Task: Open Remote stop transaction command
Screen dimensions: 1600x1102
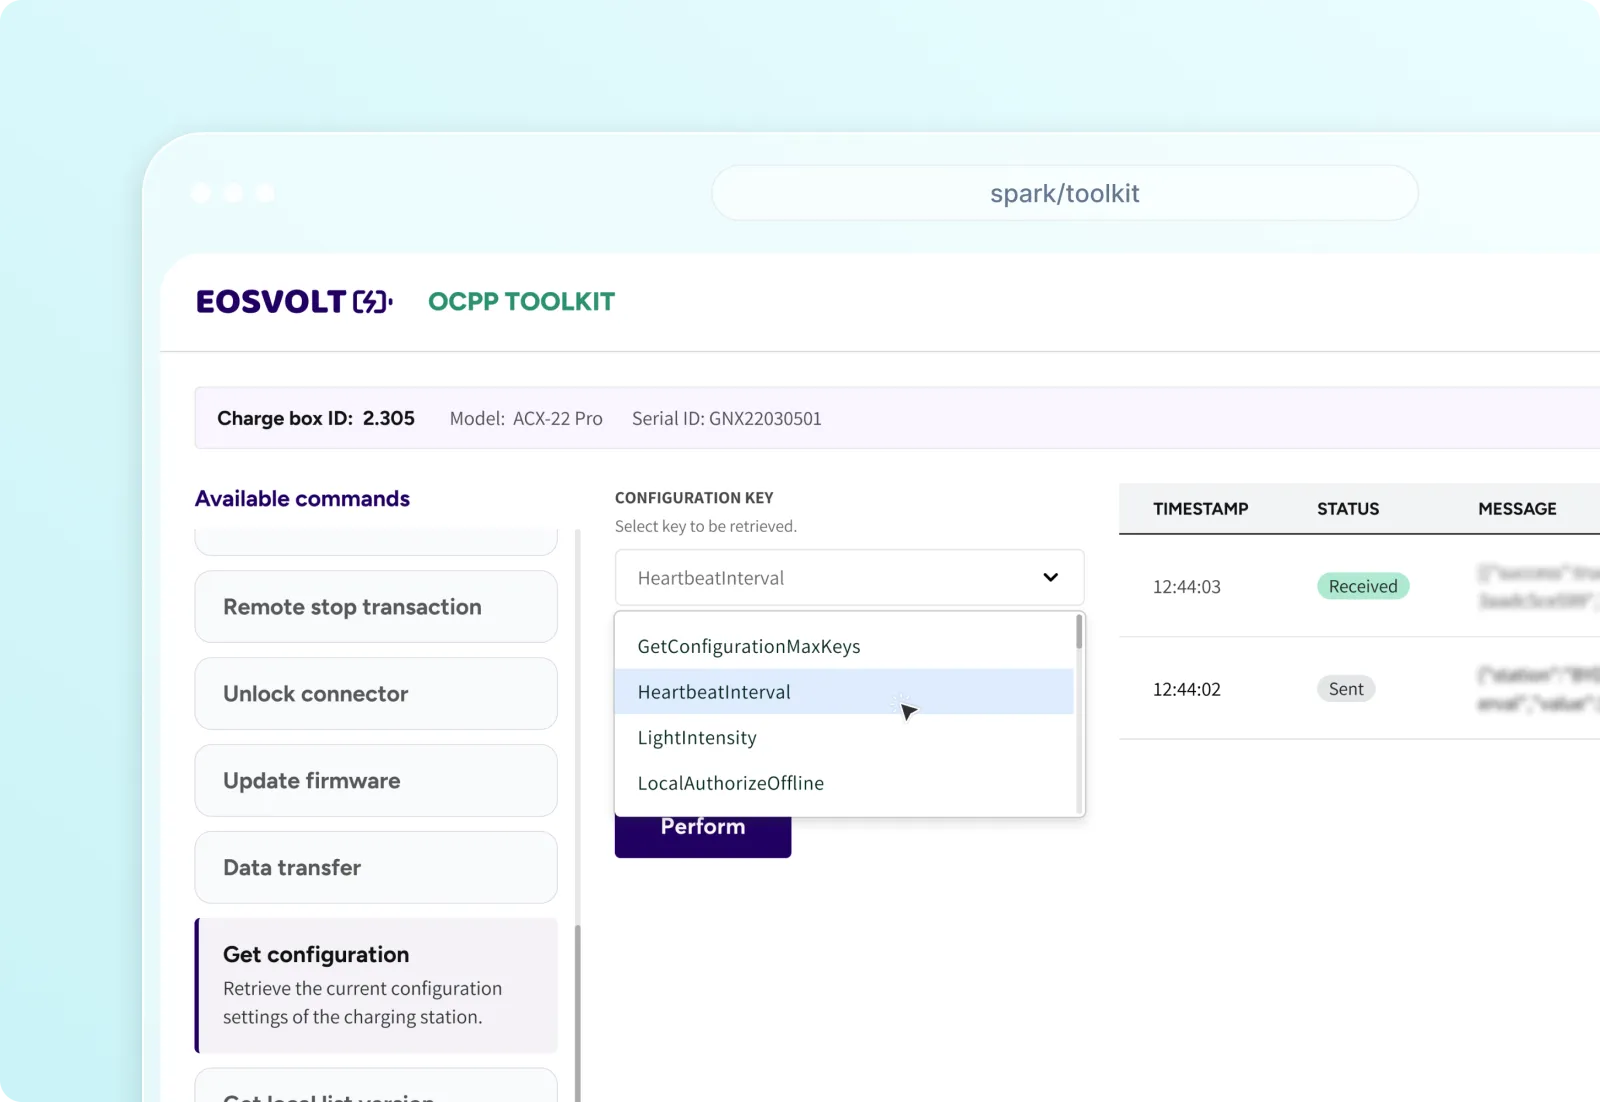Action: 376,607
